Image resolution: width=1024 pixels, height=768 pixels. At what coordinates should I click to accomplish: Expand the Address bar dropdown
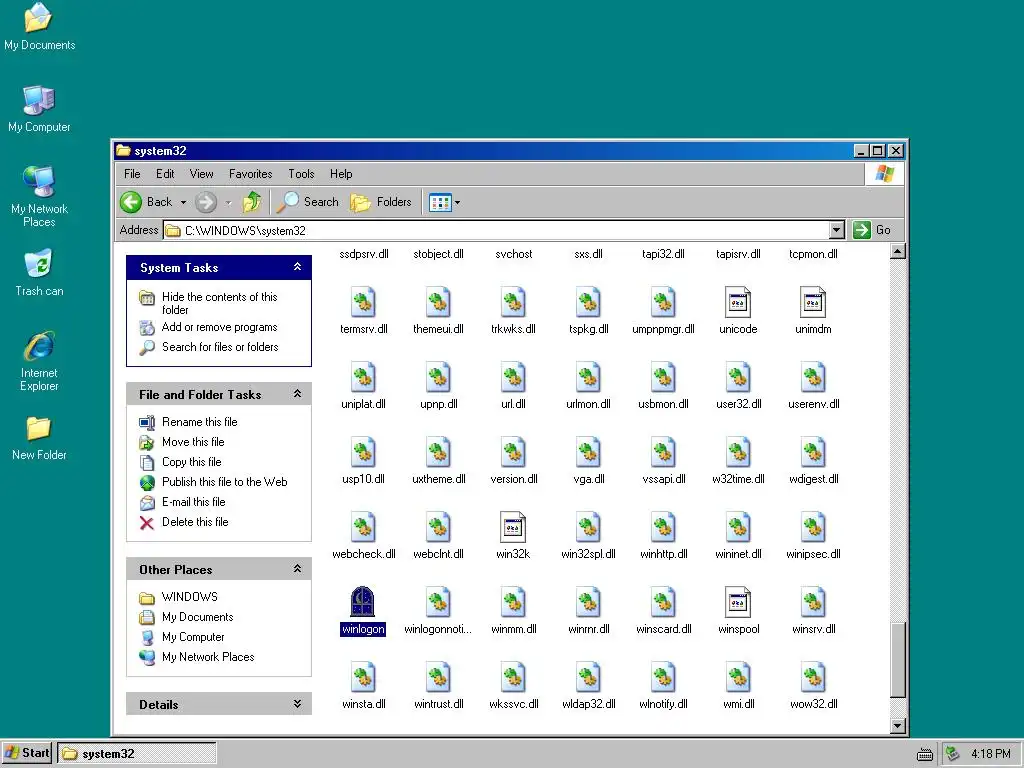[837, 230]
